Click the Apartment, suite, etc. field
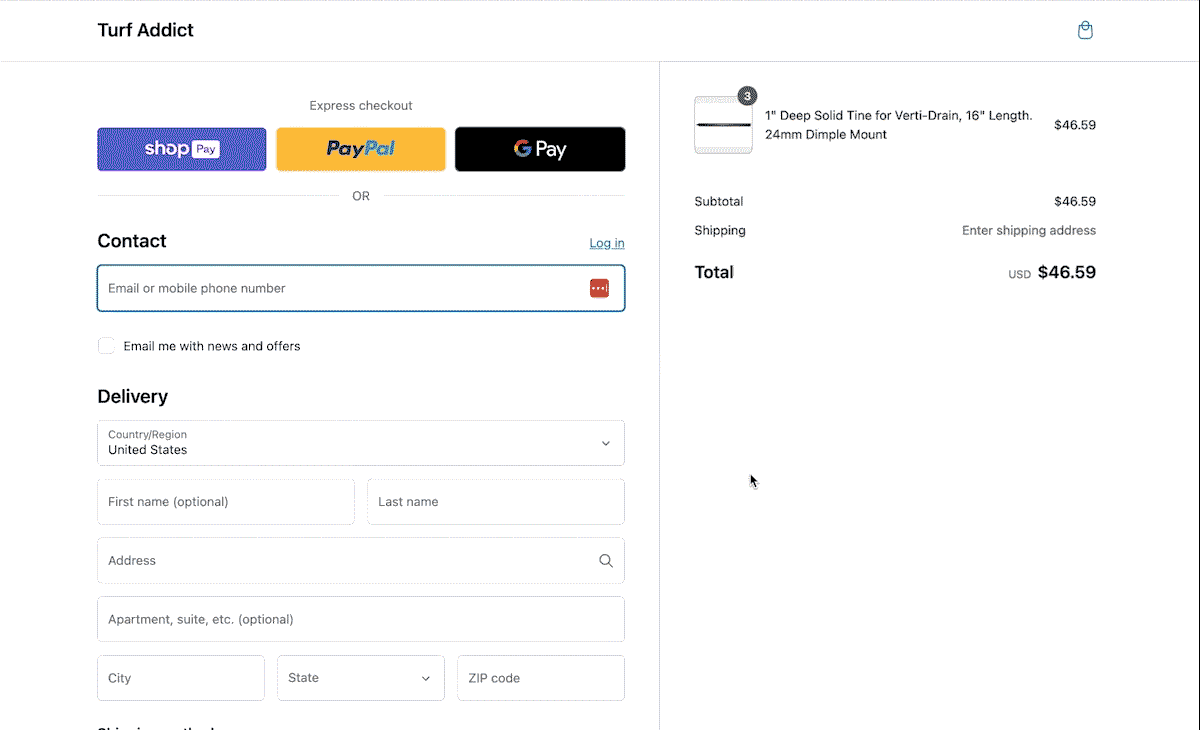Screen dimensions: 1200x730 360,619
